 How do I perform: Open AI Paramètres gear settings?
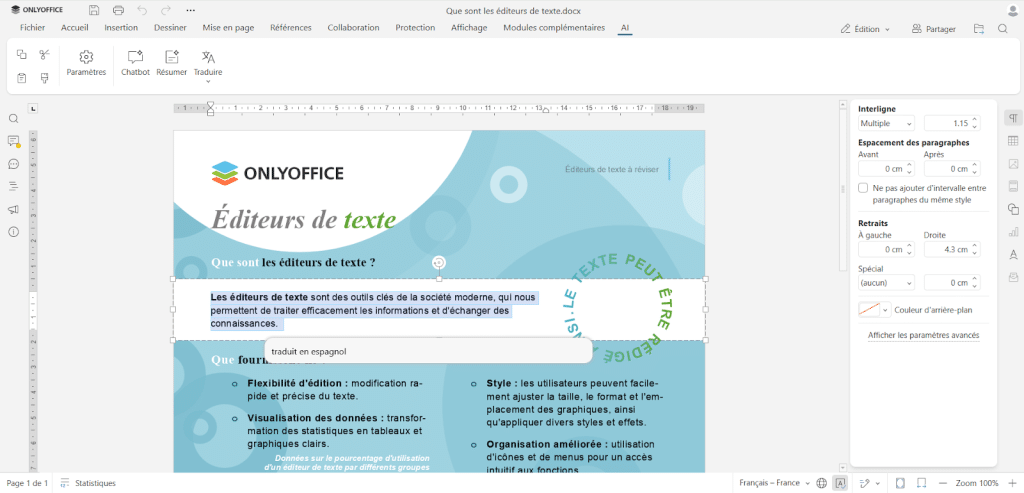[x=86, y=62]
